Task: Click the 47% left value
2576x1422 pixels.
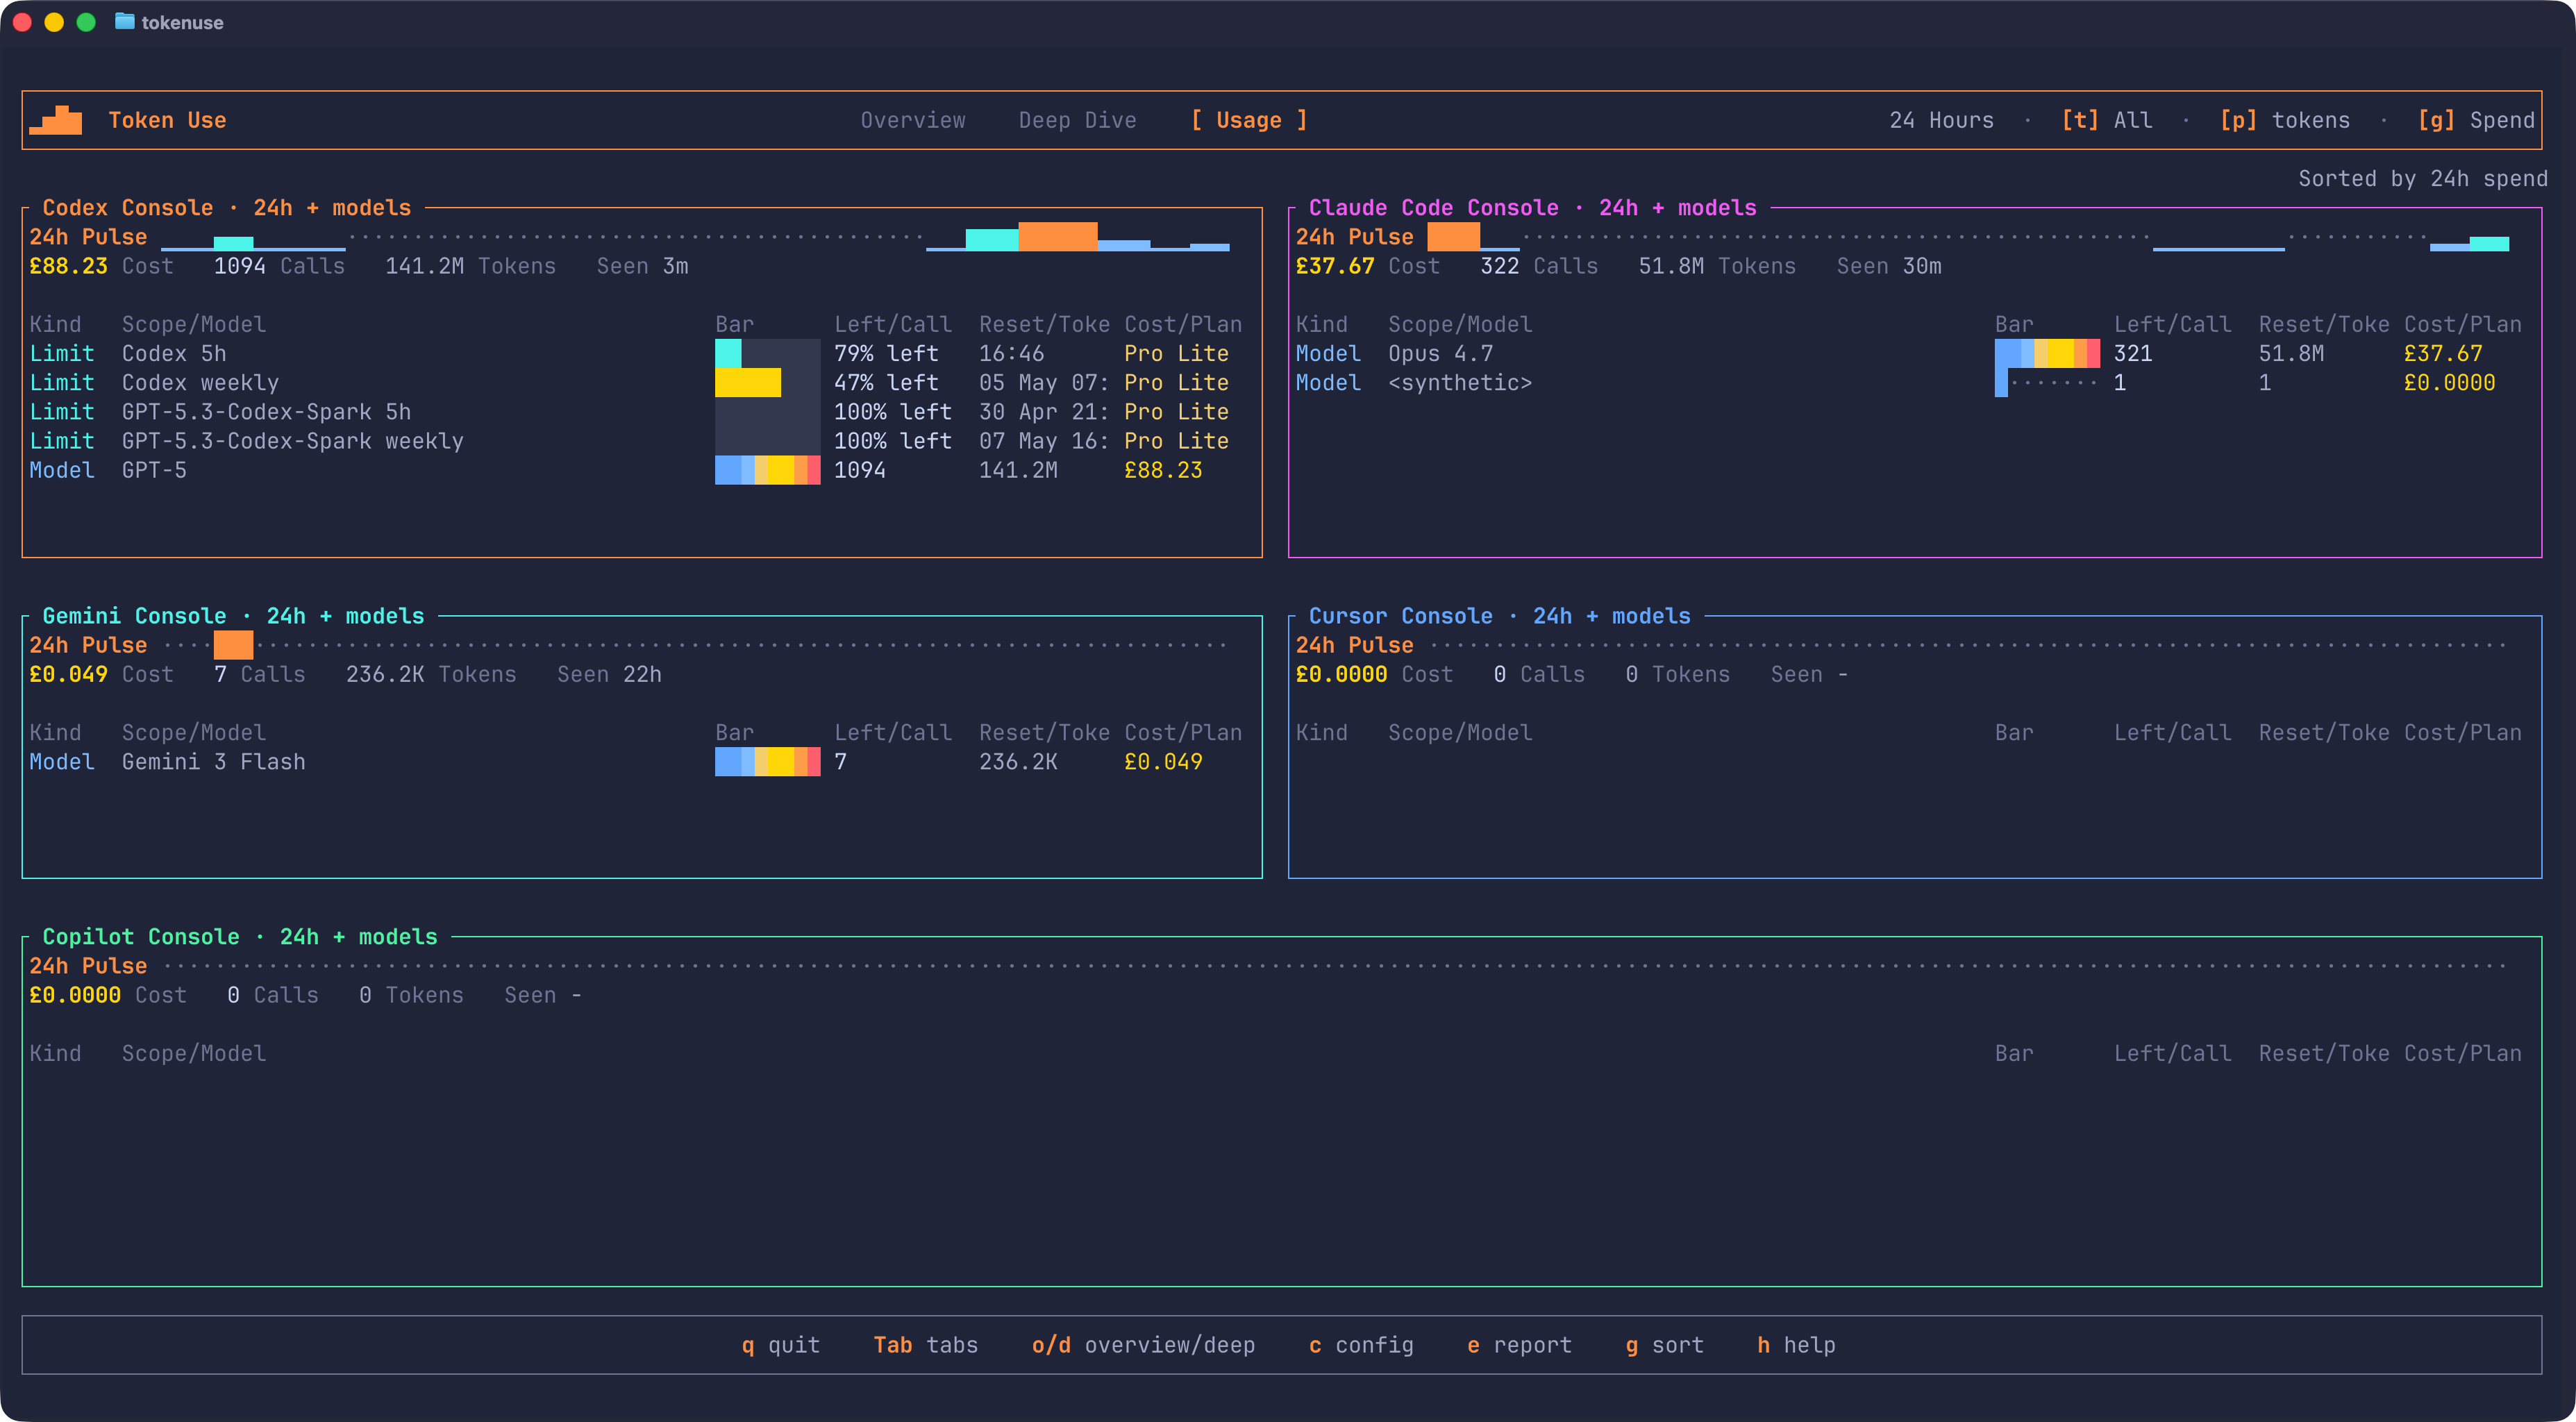Action: tap(886, 382)
